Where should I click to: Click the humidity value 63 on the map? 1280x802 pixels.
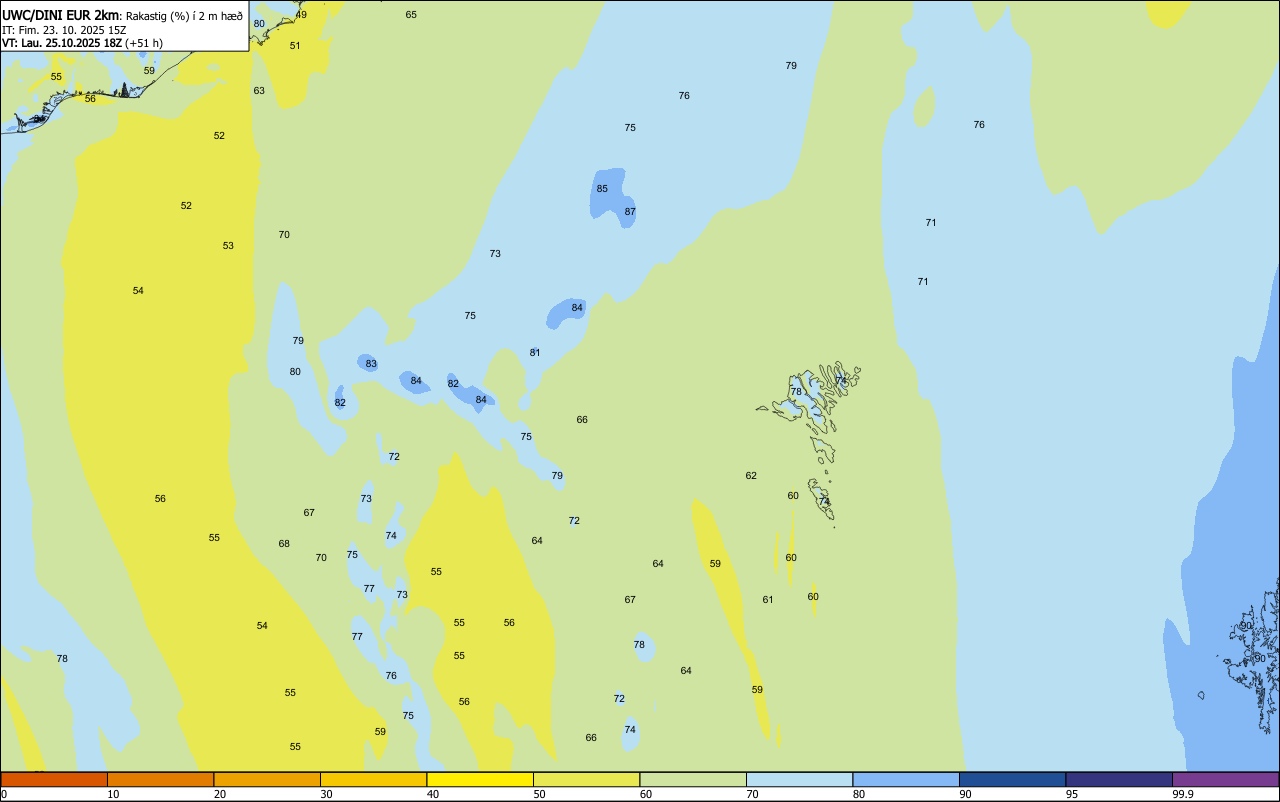tap(259, 91)
